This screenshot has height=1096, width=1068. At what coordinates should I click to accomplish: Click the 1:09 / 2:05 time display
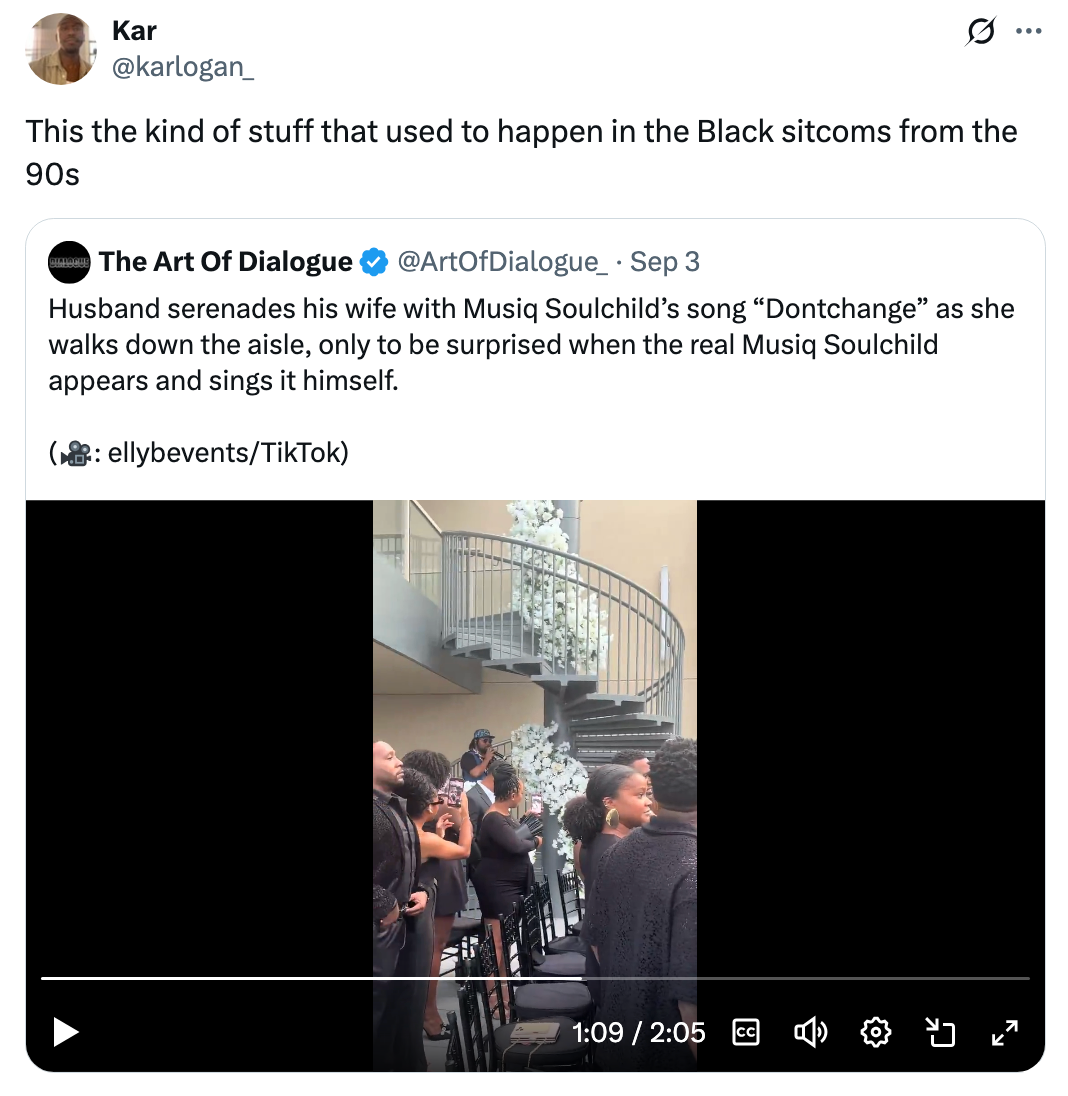638,1031
